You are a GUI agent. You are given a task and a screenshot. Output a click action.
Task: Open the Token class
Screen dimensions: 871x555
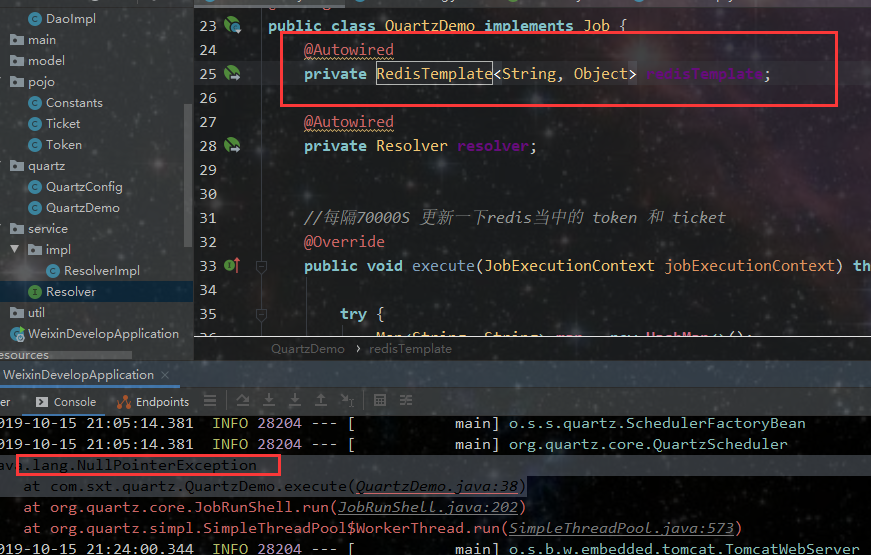63,145
